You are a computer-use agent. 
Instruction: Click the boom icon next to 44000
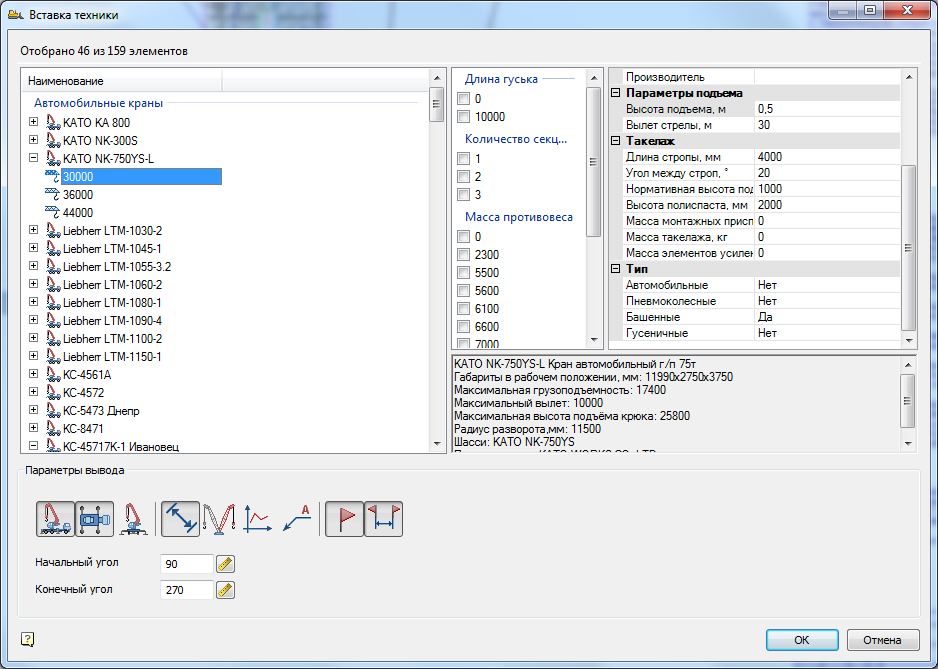pos(53,212)
